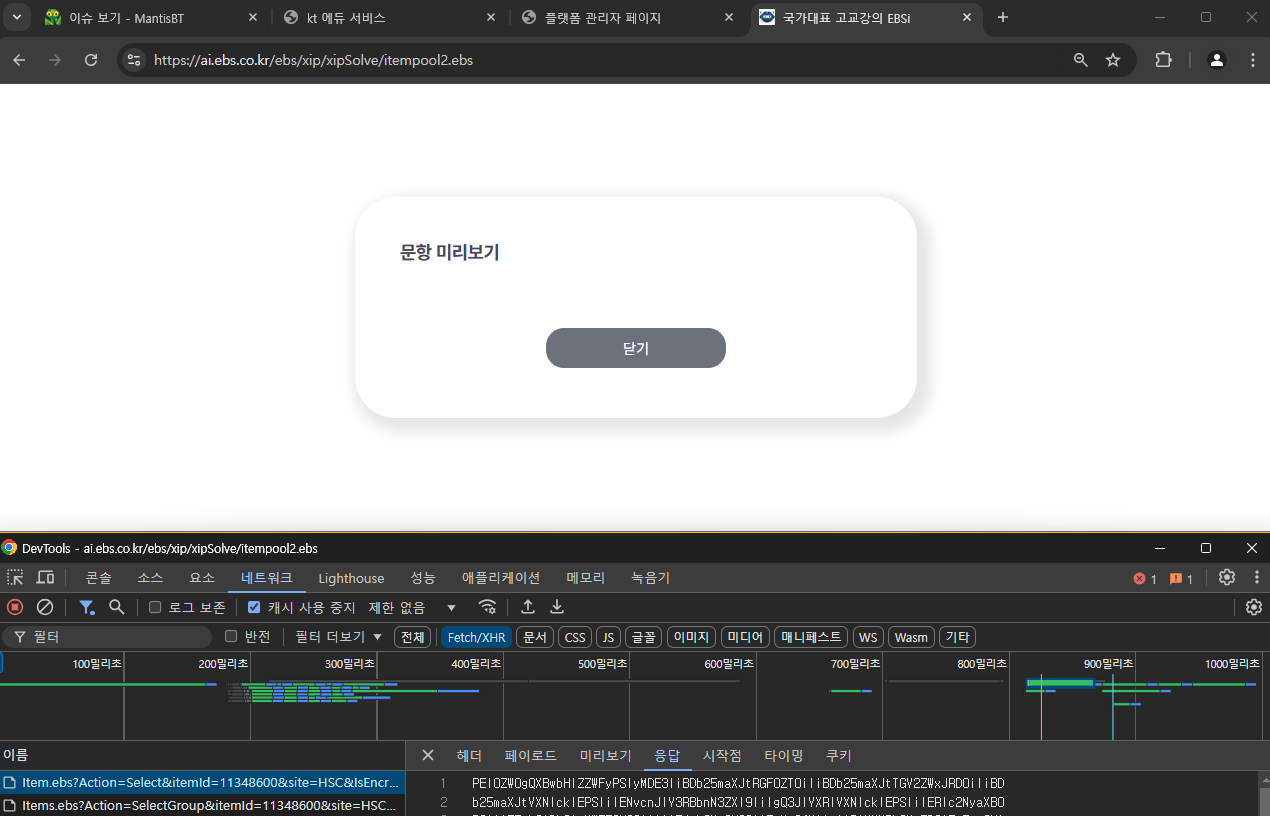
Task: Open the 헤더 tab of the request
Action: 469,756
